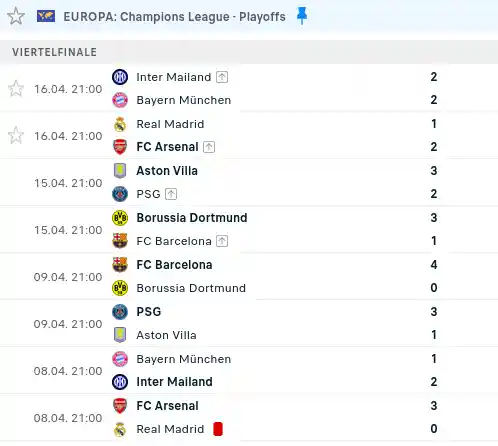Click Inter Mailand crest in 08.04. match
This screenshot has width=498, height=446.
click(120, 382)
